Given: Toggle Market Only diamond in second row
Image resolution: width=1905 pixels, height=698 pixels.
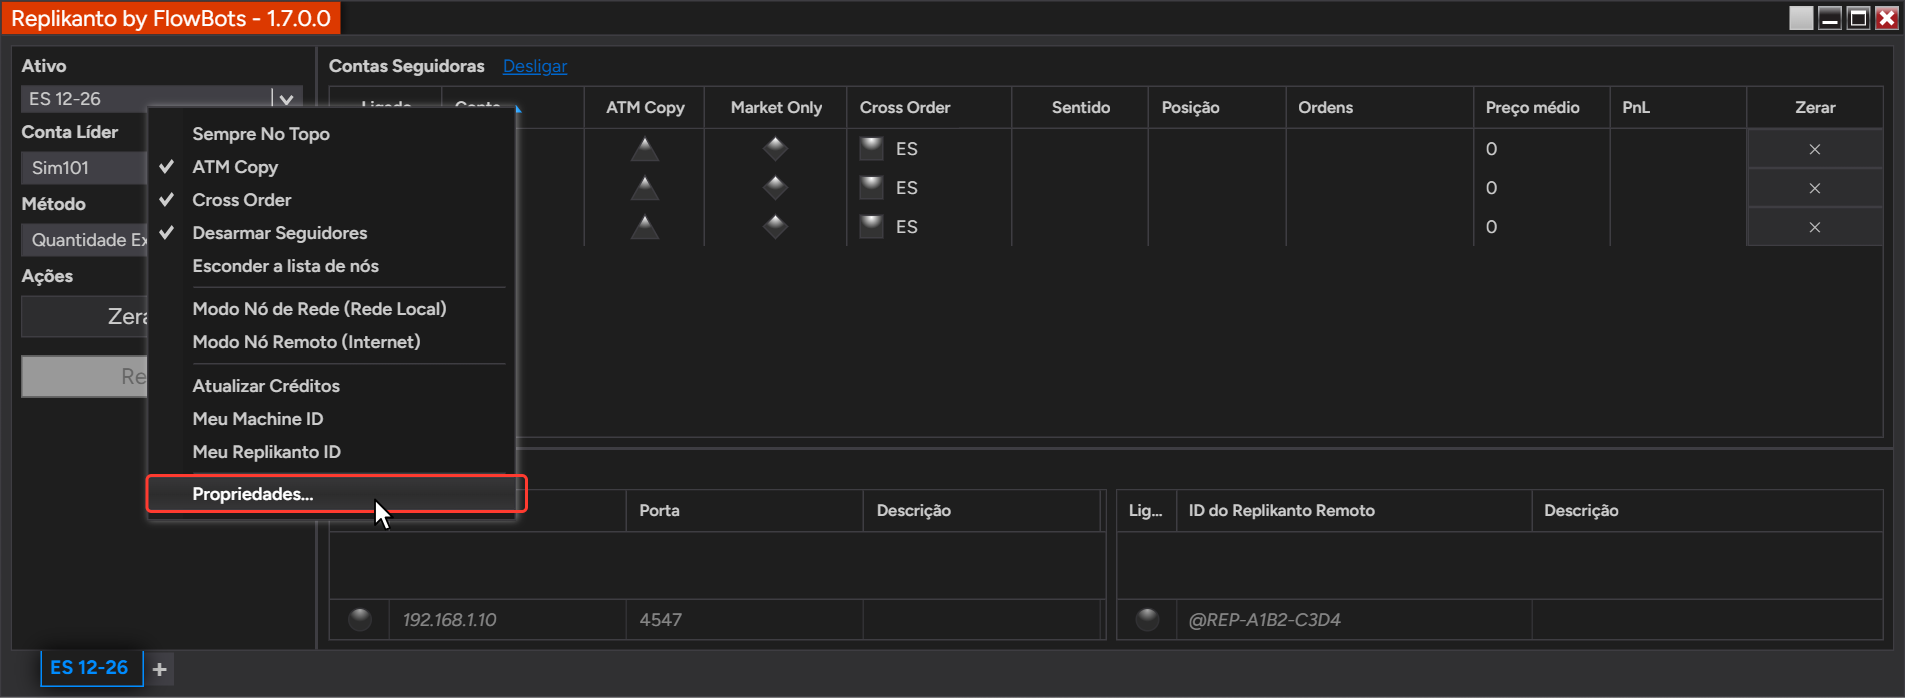Looking at the screenshot, I should (775, 187).
